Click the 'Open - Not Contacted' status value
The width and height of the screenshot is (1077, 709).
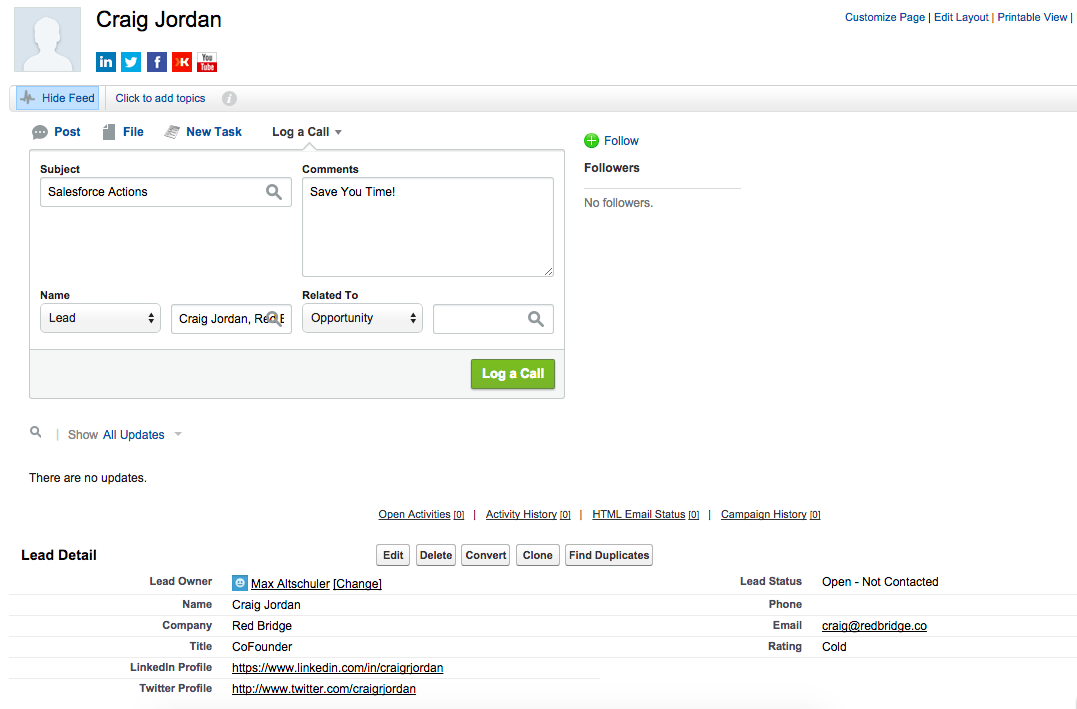[x=880, y=582]
